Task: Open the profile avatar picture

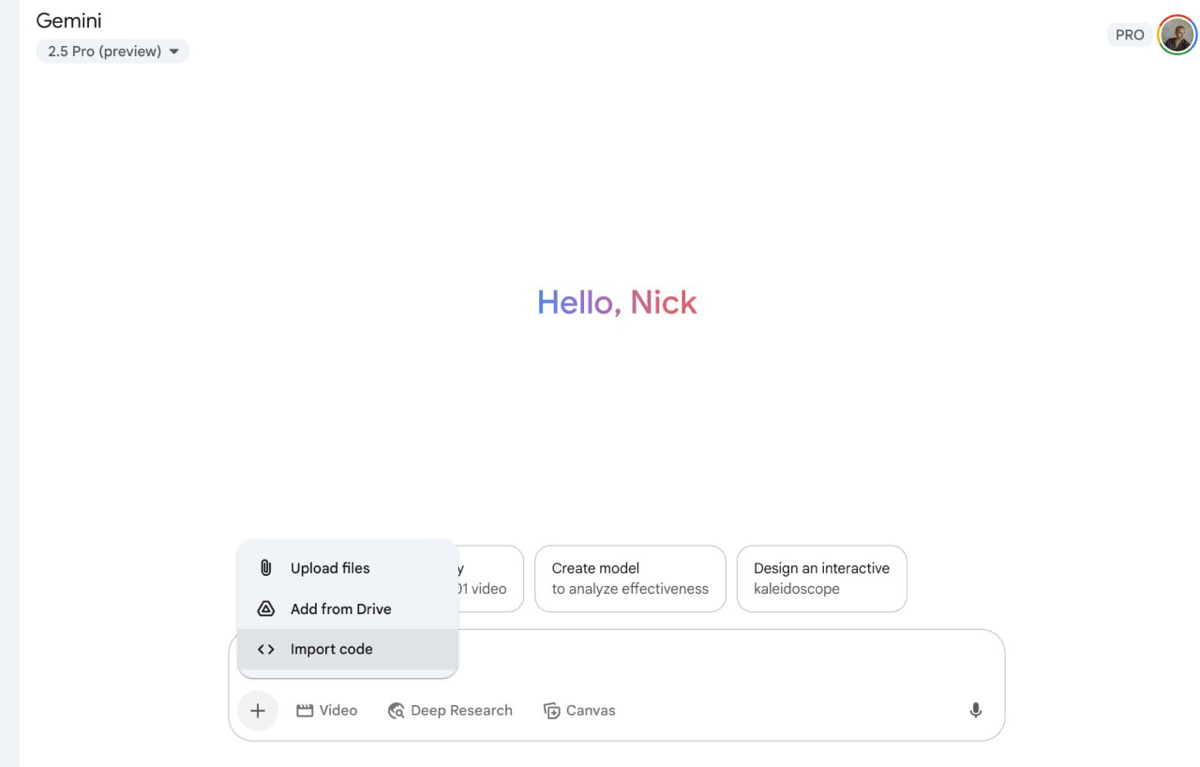Action: (x=1177, y=35)
